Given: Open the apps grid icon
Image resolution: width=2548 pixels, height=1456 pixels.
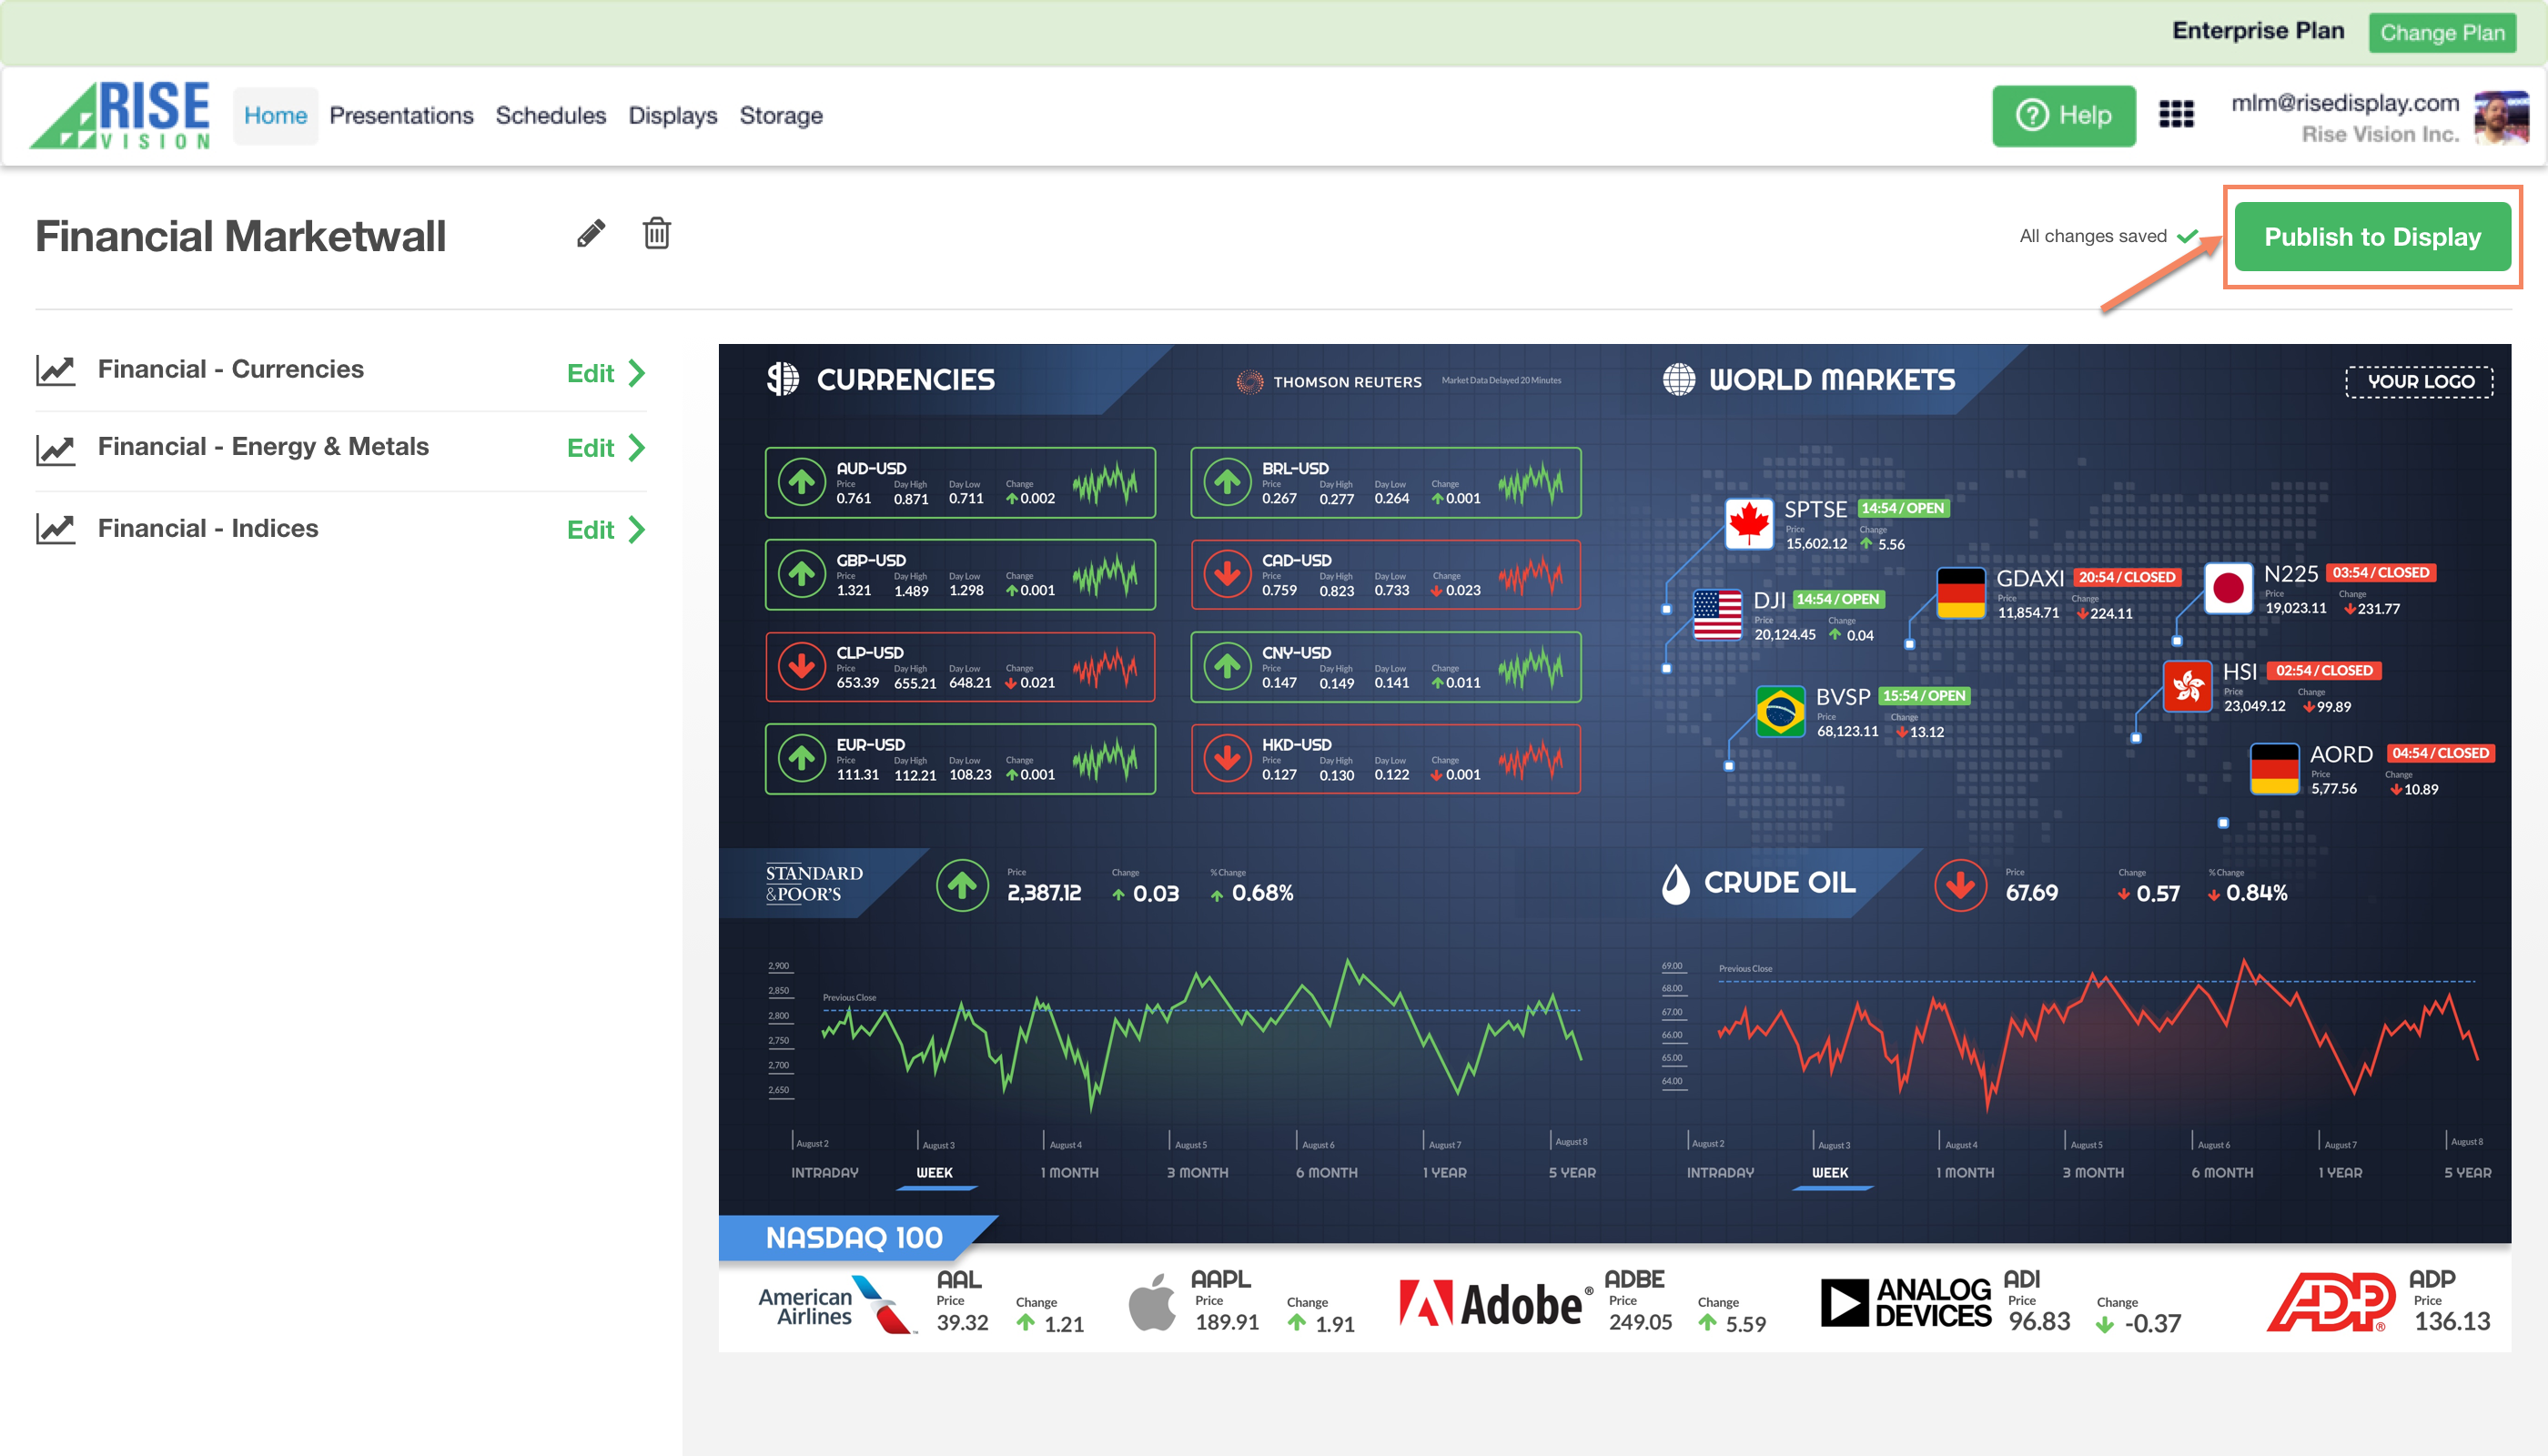Looking at the screenshot, I should click(2176, 115).
